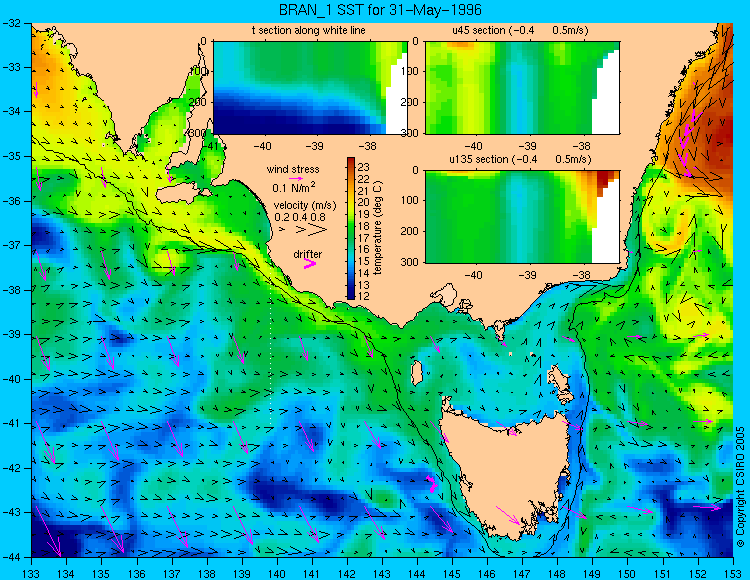Click longitude axis label 147
750x580 pixels.
tap(522, 573)
